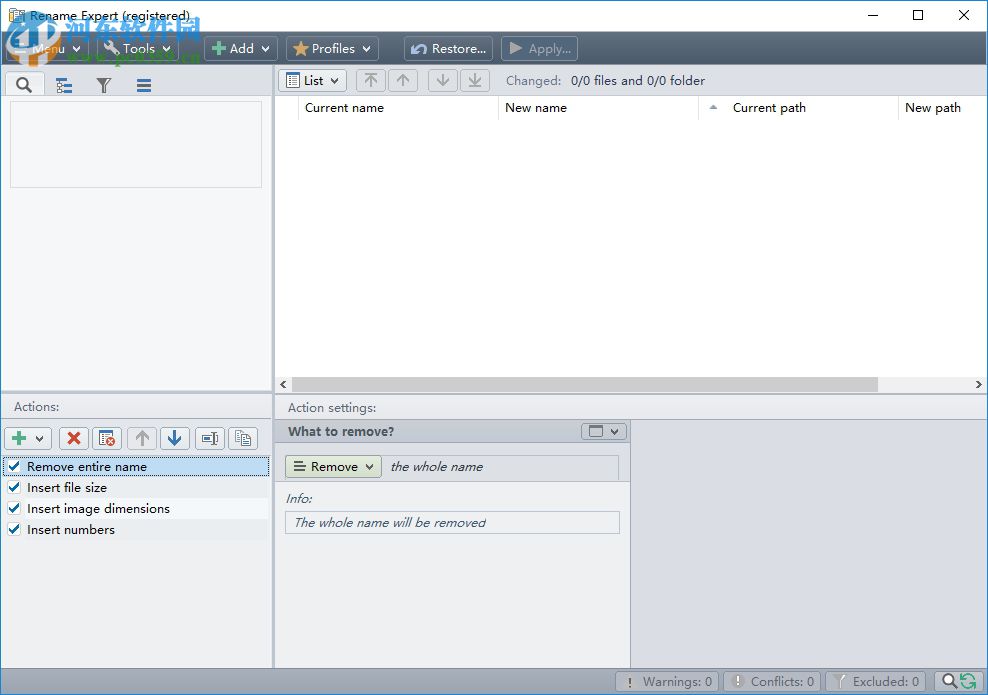
Task: Click the status bar preview refresh icon
Action: tap(958, 681)
